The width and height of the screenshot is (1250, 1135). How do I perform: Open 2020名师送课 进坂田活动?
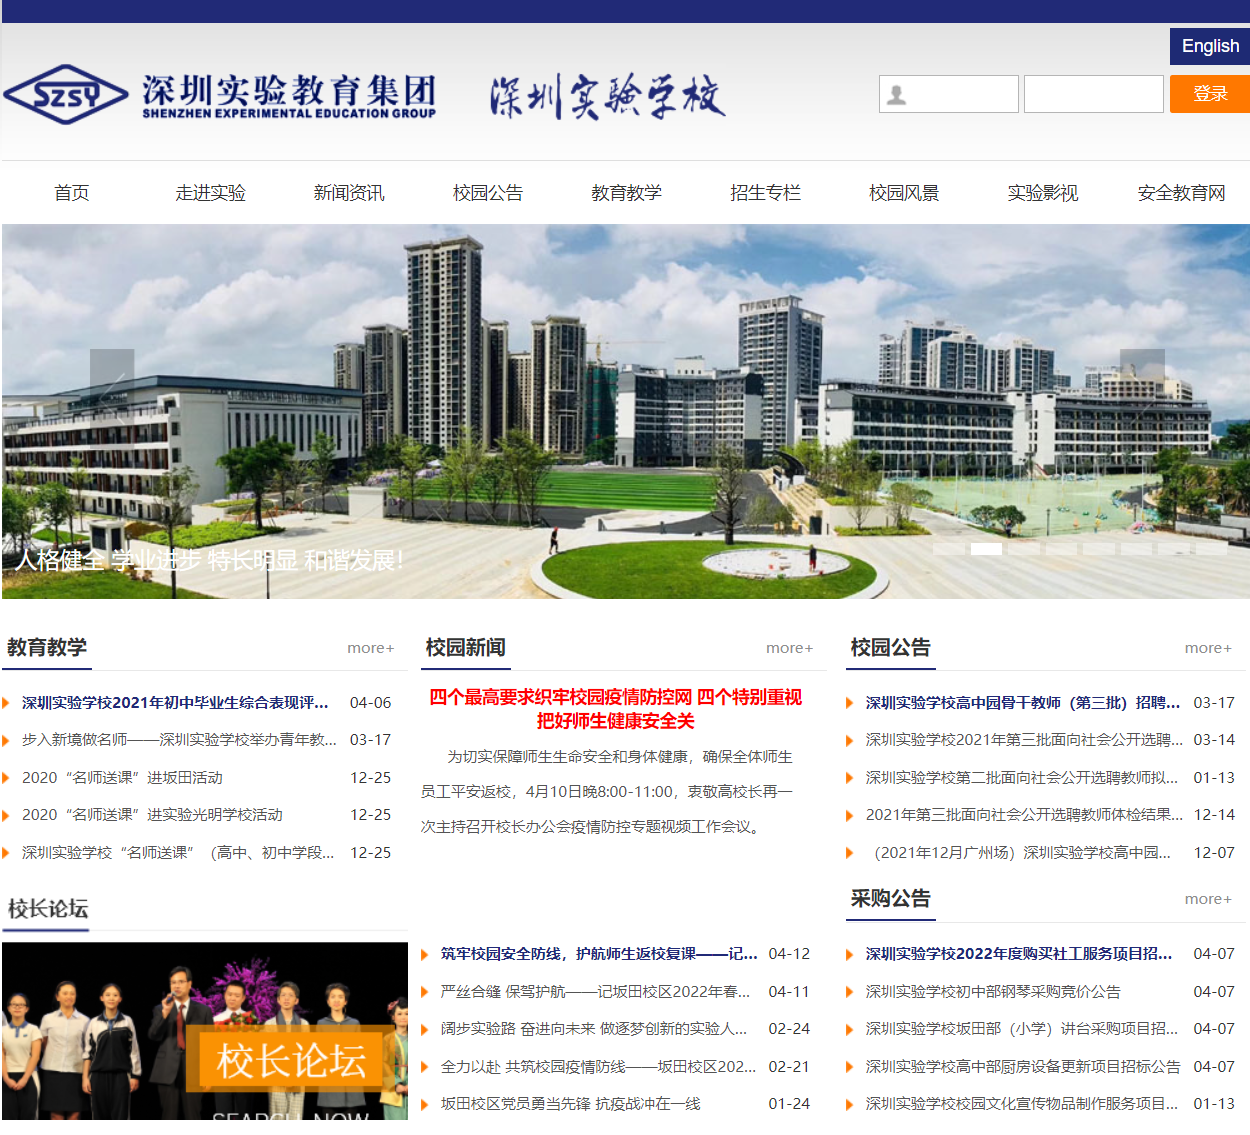pos(122,778)
